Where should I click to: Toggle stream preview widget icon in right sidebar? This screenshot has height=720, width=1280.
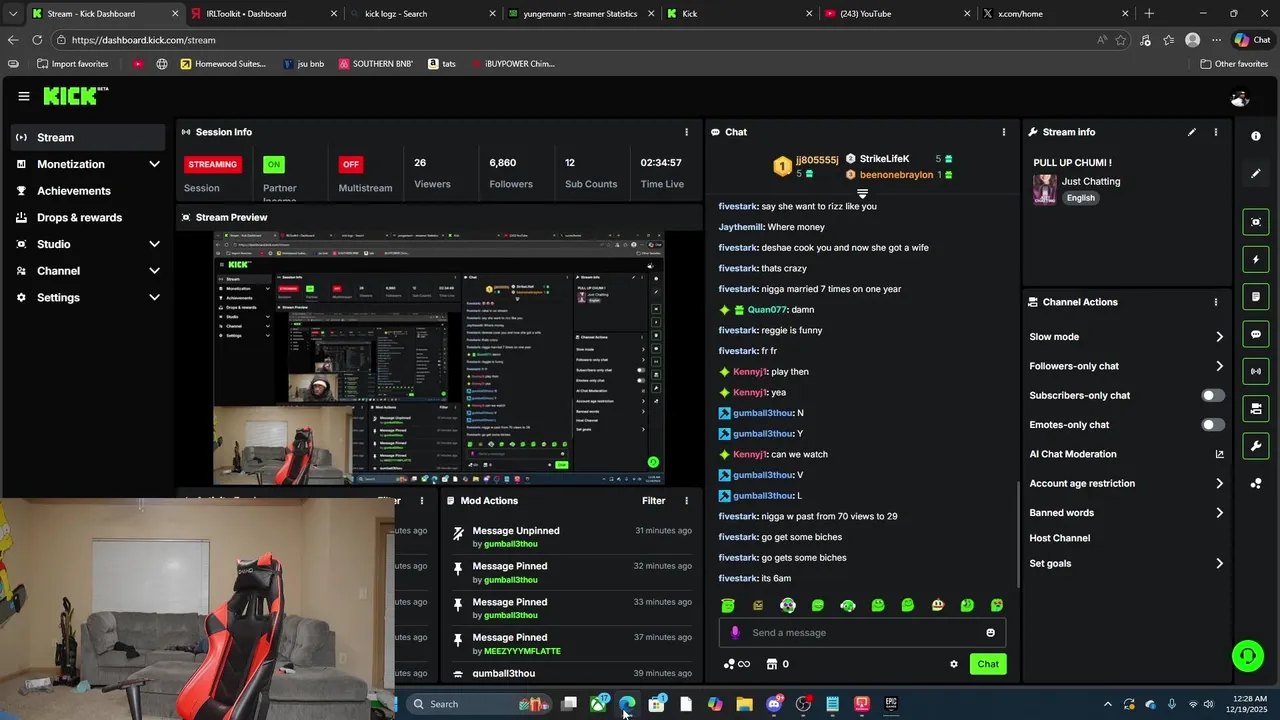click(x=1256, y=222)
